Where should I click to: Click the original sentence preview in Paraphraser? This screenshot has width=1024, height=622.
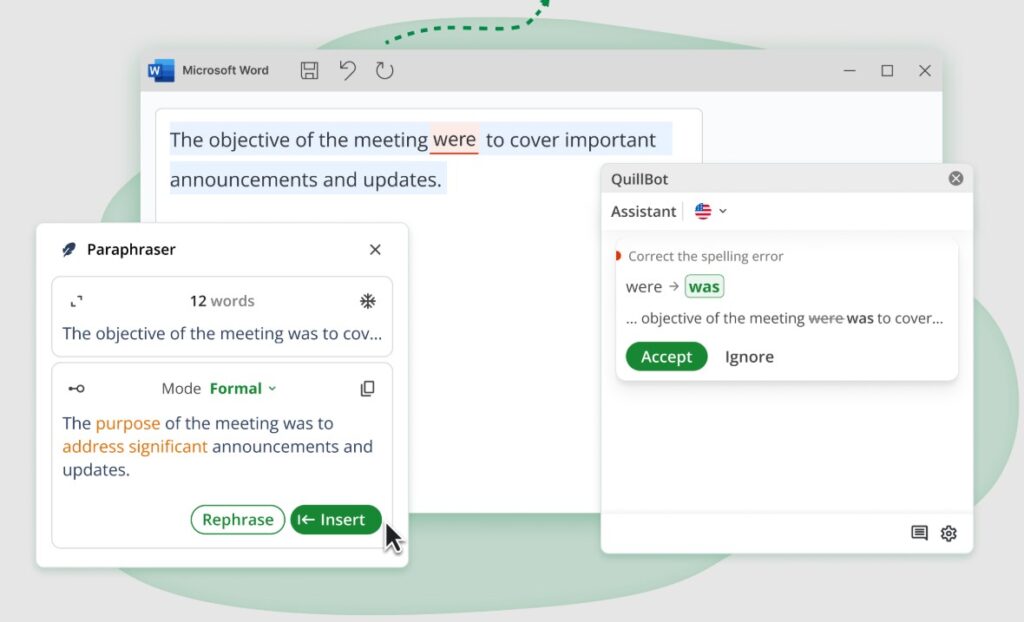coord(222,334)
